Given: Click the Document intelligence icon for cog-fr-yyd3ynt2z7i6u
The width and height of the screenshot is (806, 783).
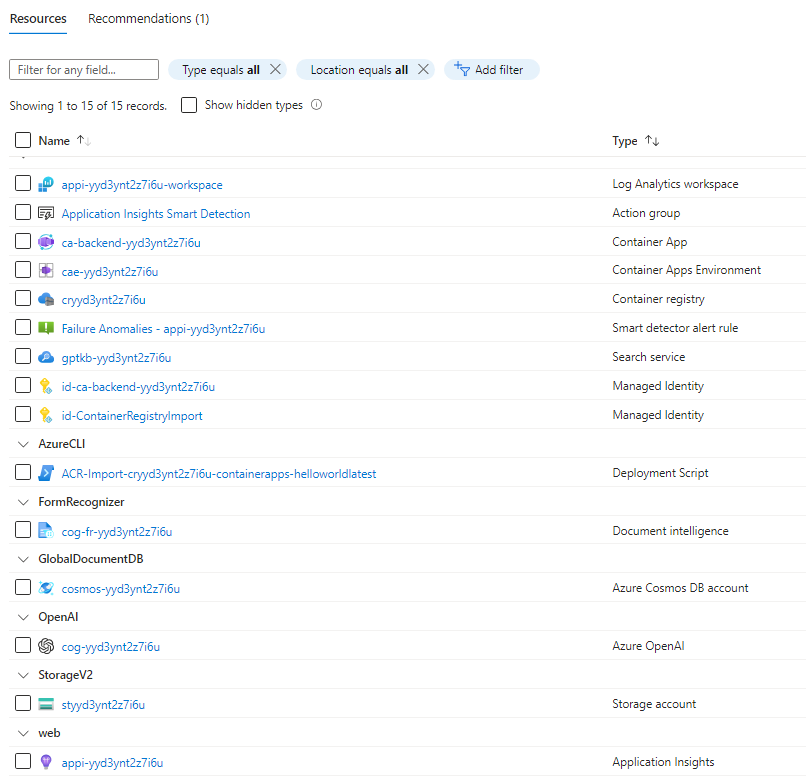Looking at the screenshot, I should coord(46,531).
